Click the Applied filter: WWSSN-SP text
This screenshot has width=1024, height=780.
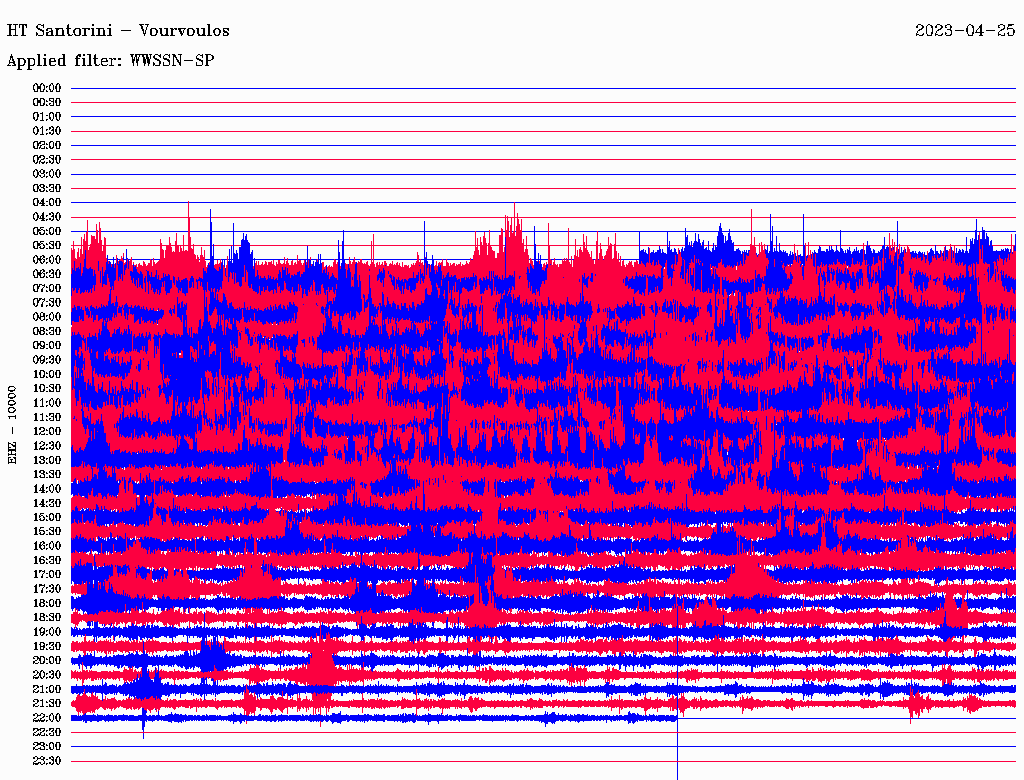(x=110, y=60)
